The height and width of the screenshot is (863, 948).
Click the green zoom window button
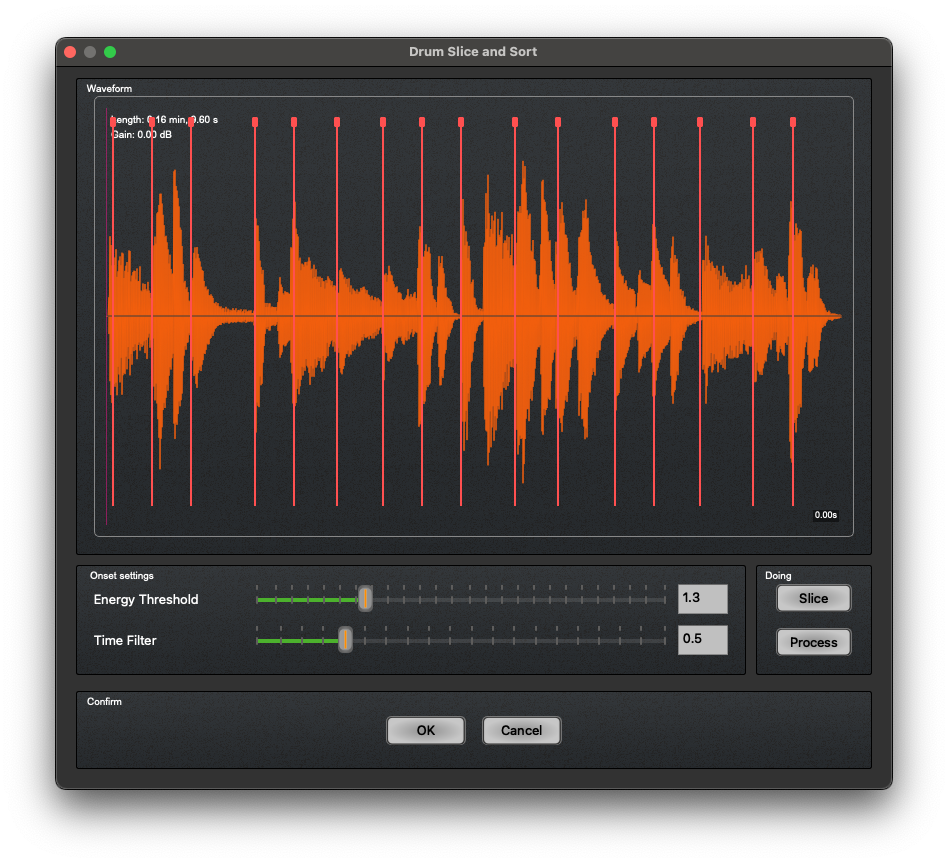pos(110,52)
